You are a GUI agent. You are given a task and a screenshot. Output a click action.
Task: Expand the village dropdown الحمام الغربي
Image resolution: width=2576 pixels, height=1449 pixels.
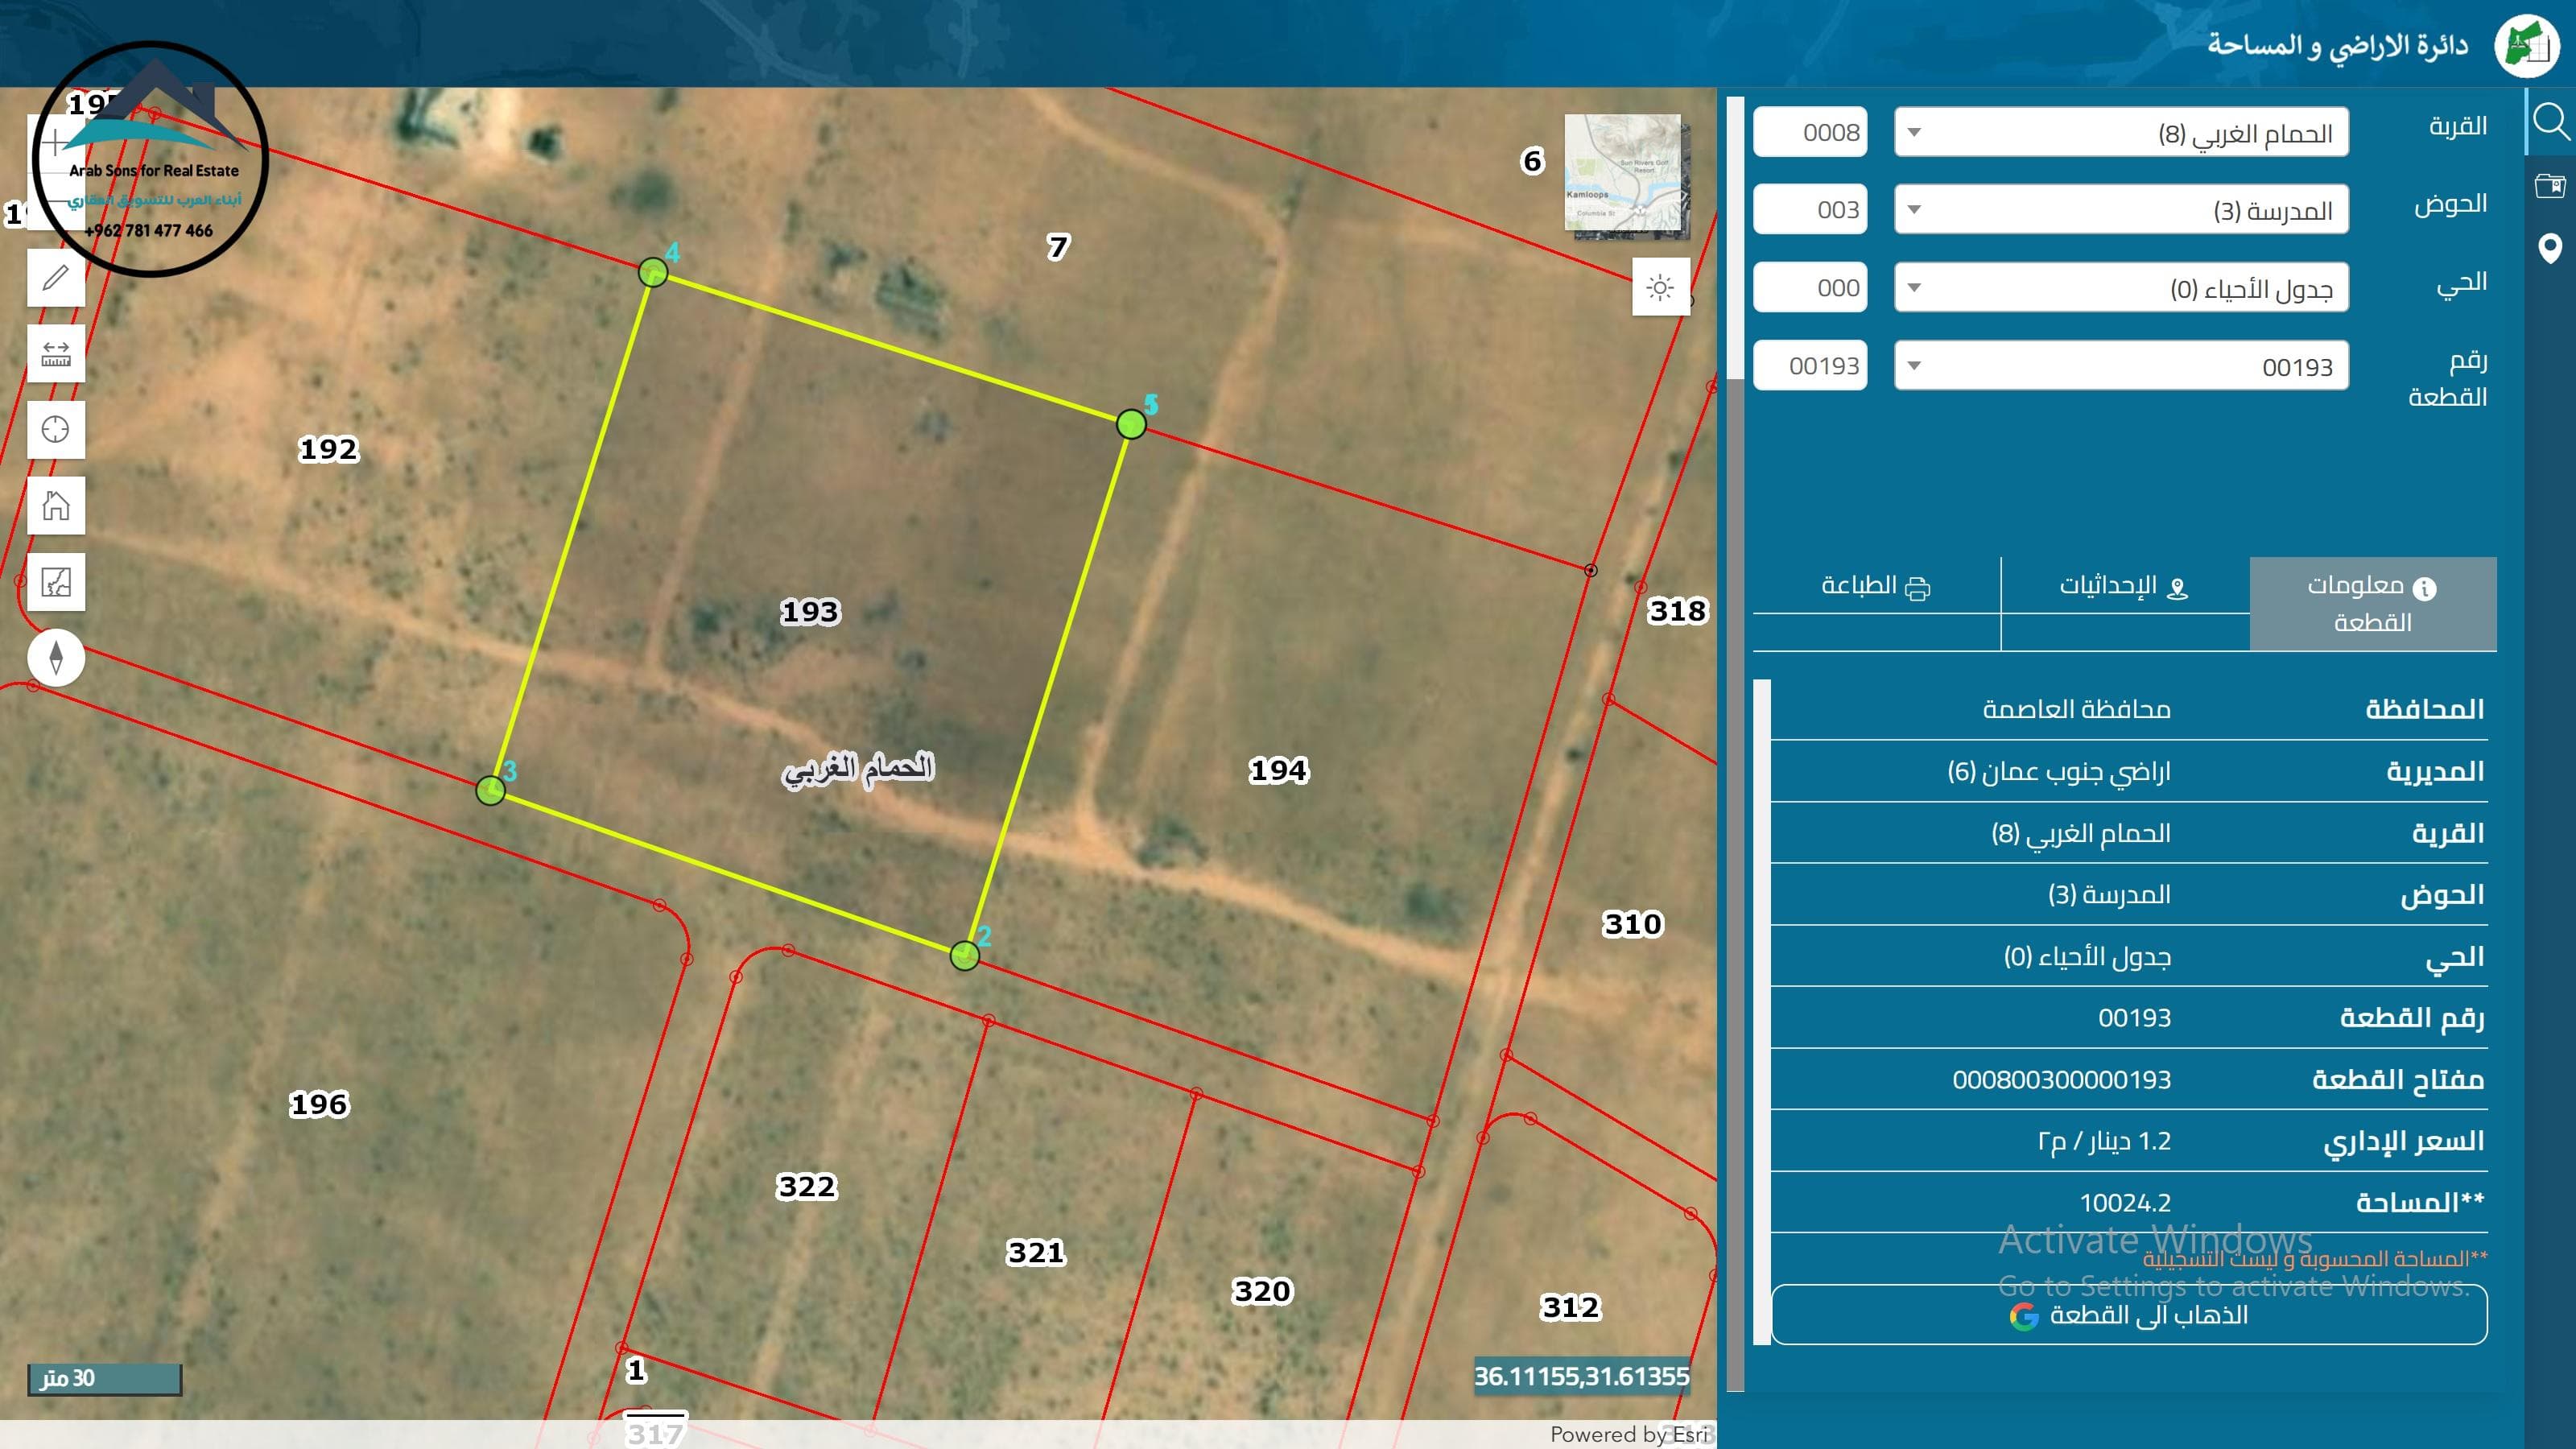coord(2120,133)
